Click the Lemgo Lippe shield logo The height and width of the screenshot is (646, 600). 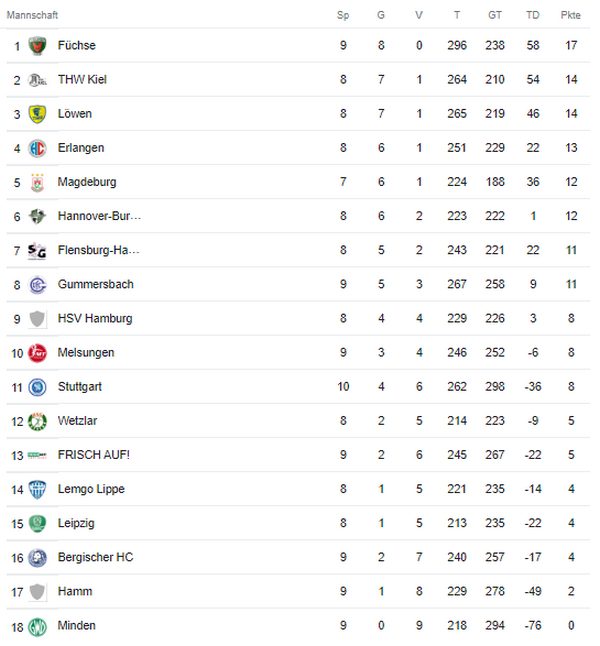(x=38, y=489)
